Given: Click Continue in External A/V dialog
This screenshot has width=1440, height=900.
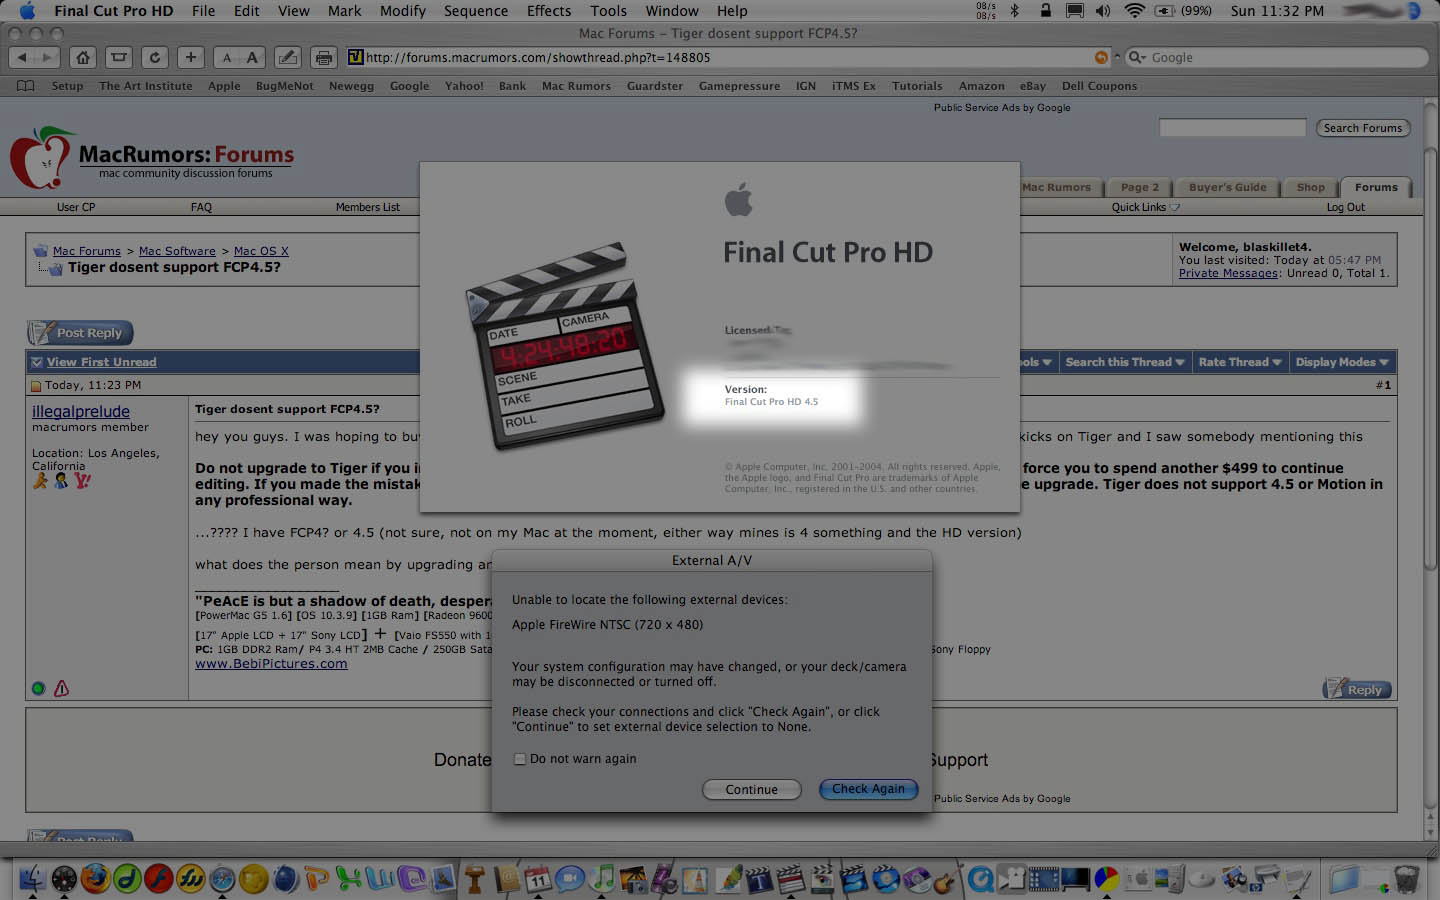Looking at the screenshot, I should pyautogui.click(x=751, y=789).
